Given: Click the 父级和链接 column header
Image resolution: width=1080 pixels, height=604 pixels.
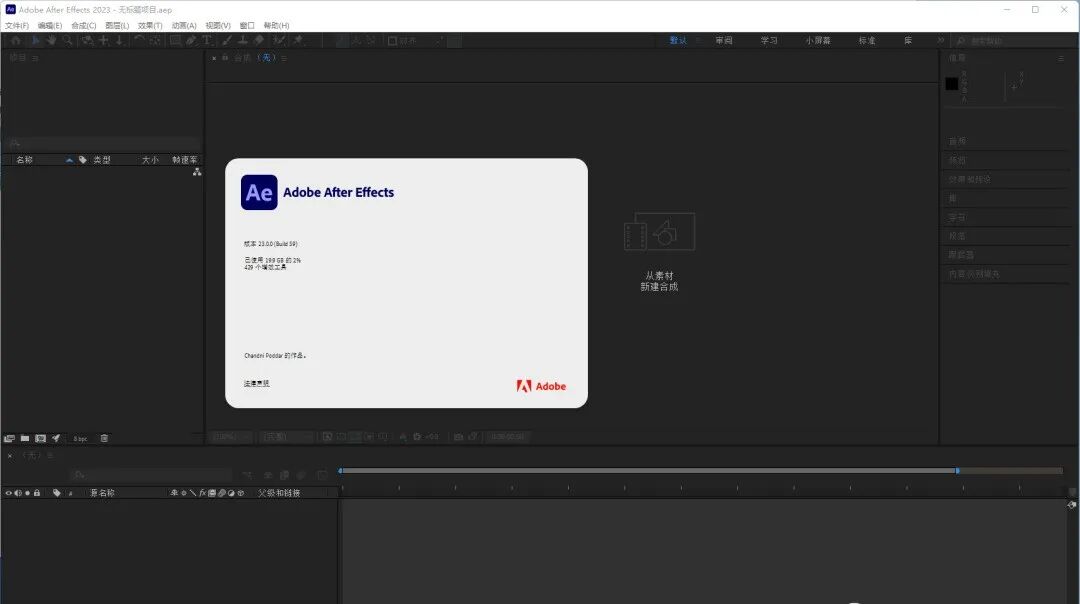Looking at the screenshot, I should [x=279, y=493].
